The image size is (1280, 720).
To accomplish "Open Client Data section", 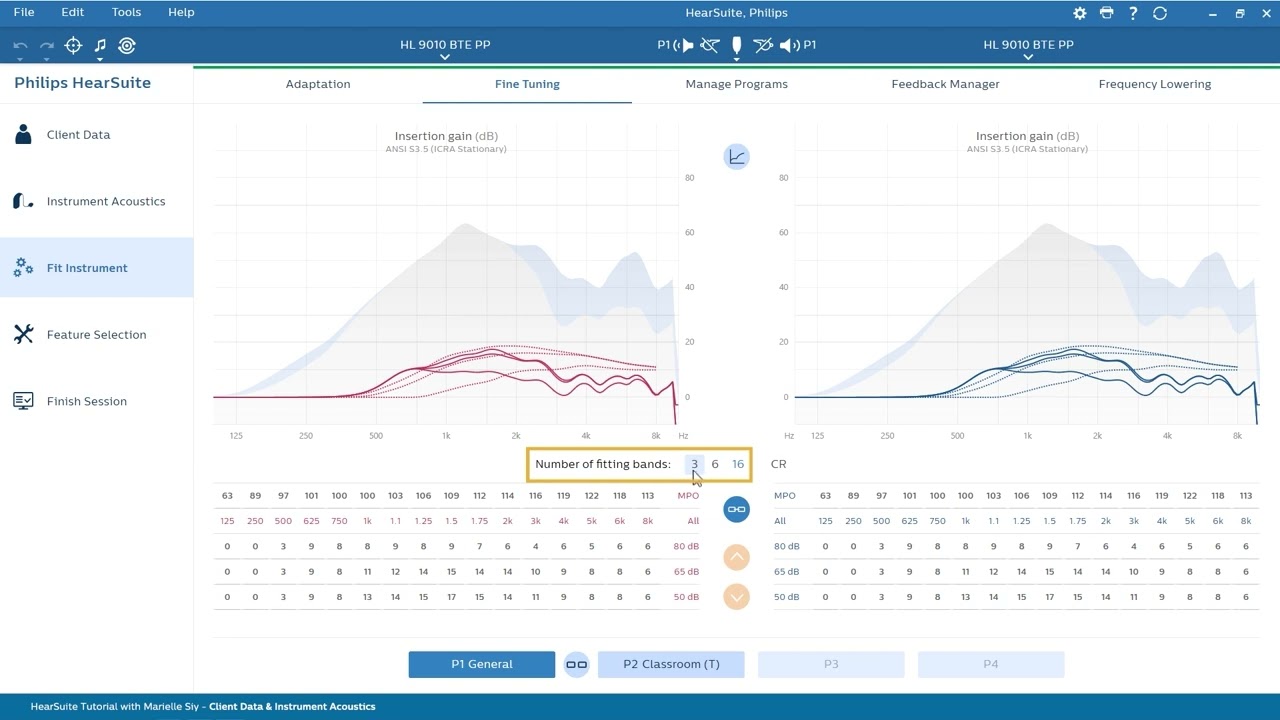I will [97, 134].
